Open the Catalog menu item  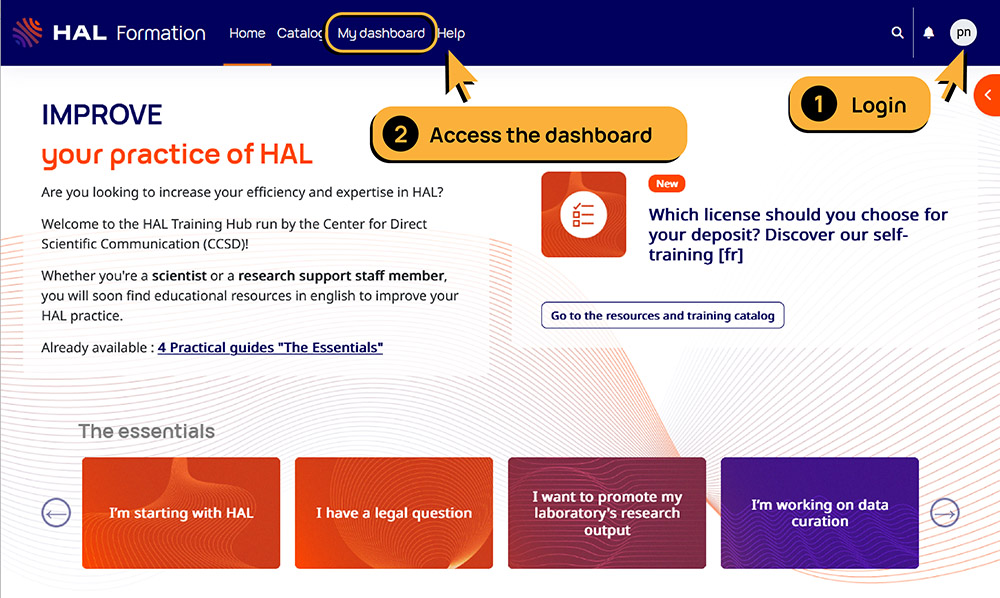pyautogui.click(x=299, y=33)
